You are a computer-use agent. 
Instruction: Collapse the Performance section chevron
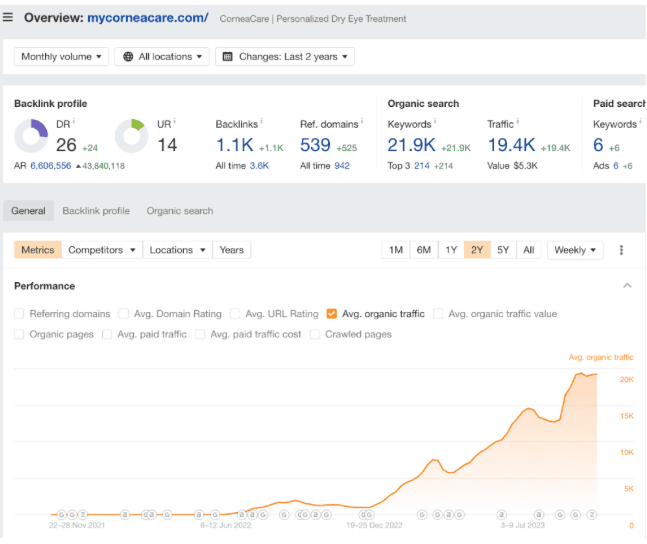tap(627, 286)
